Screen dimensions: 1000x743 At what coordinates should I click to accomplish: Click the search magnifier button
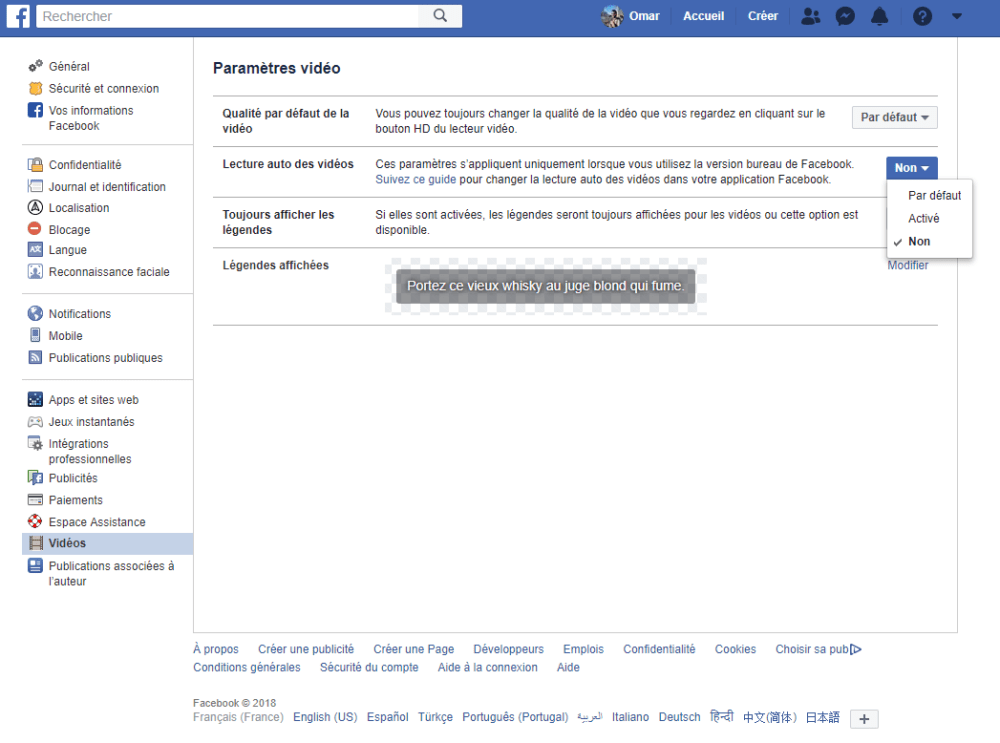click(440, 16)
